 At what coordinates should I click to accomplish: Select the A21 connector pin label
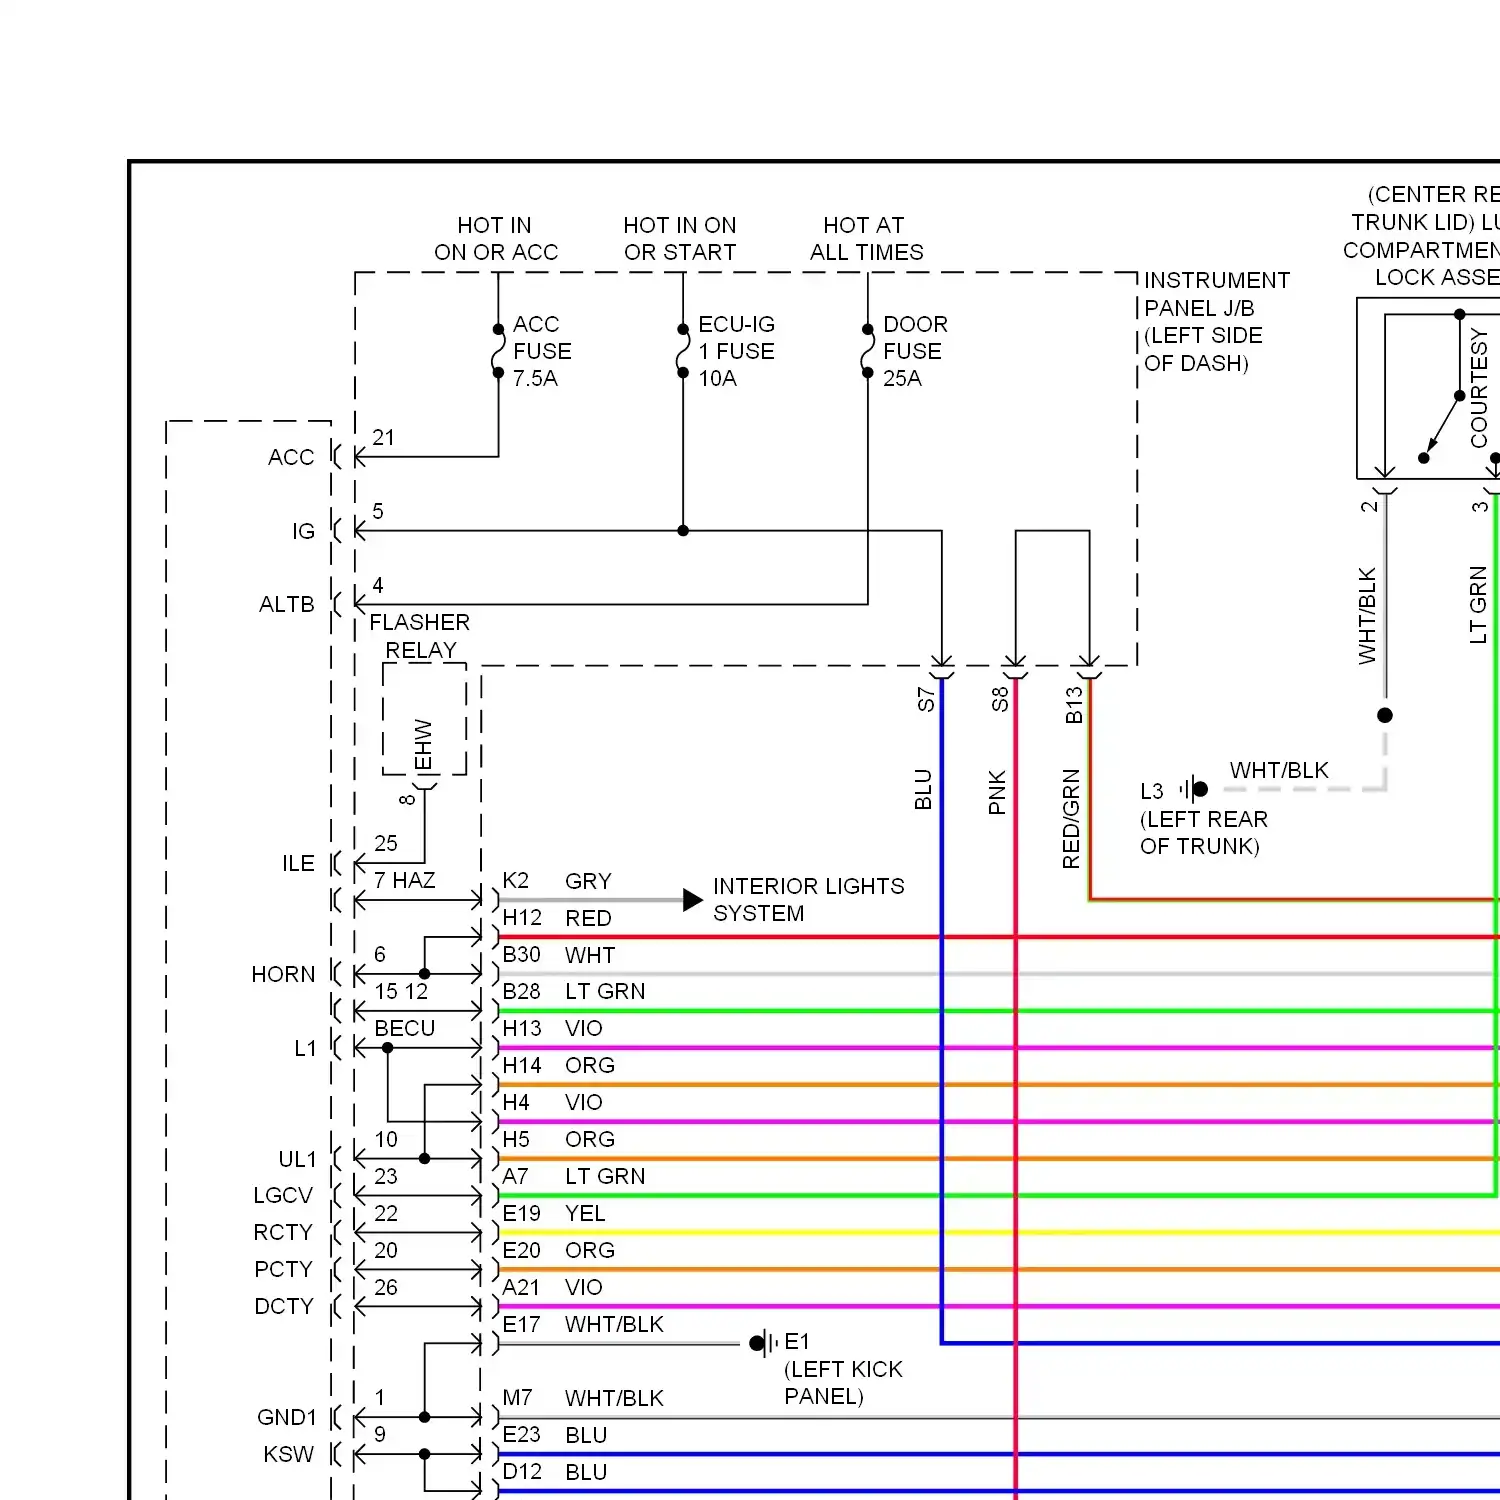[521, 1287]
